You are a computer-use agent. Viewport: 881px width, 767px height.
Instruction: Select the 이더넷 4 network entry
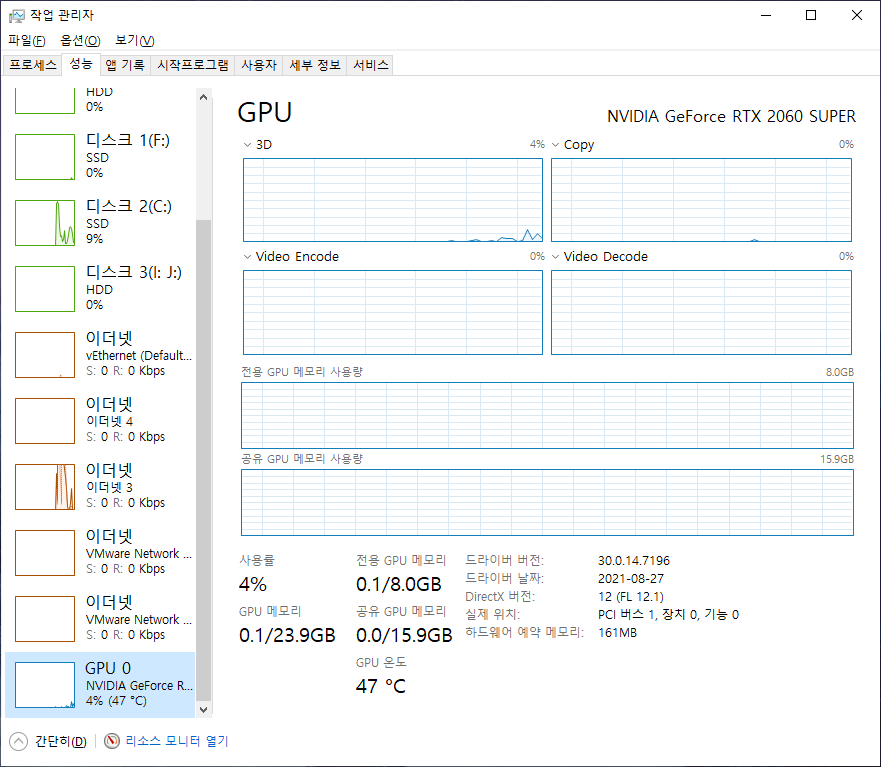click(100, 421)
